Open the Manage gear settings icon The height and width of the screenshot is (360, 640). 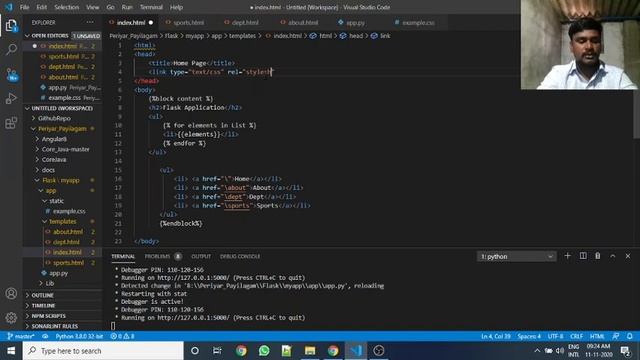[x=11, y=317]
